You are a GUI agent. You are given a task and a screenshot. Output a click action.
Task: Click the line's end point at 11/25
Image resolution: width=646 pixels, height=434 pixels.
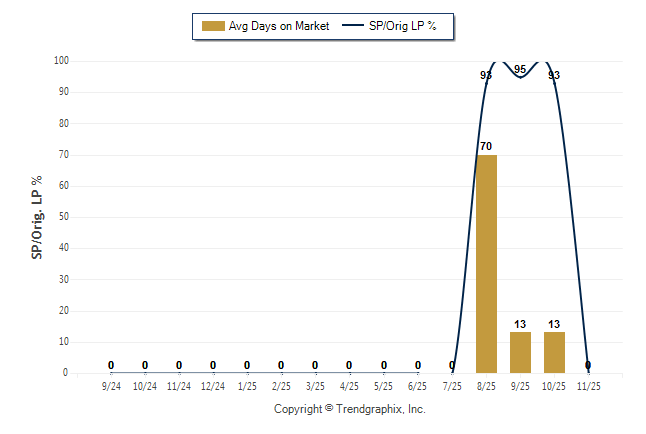[588, 366]
